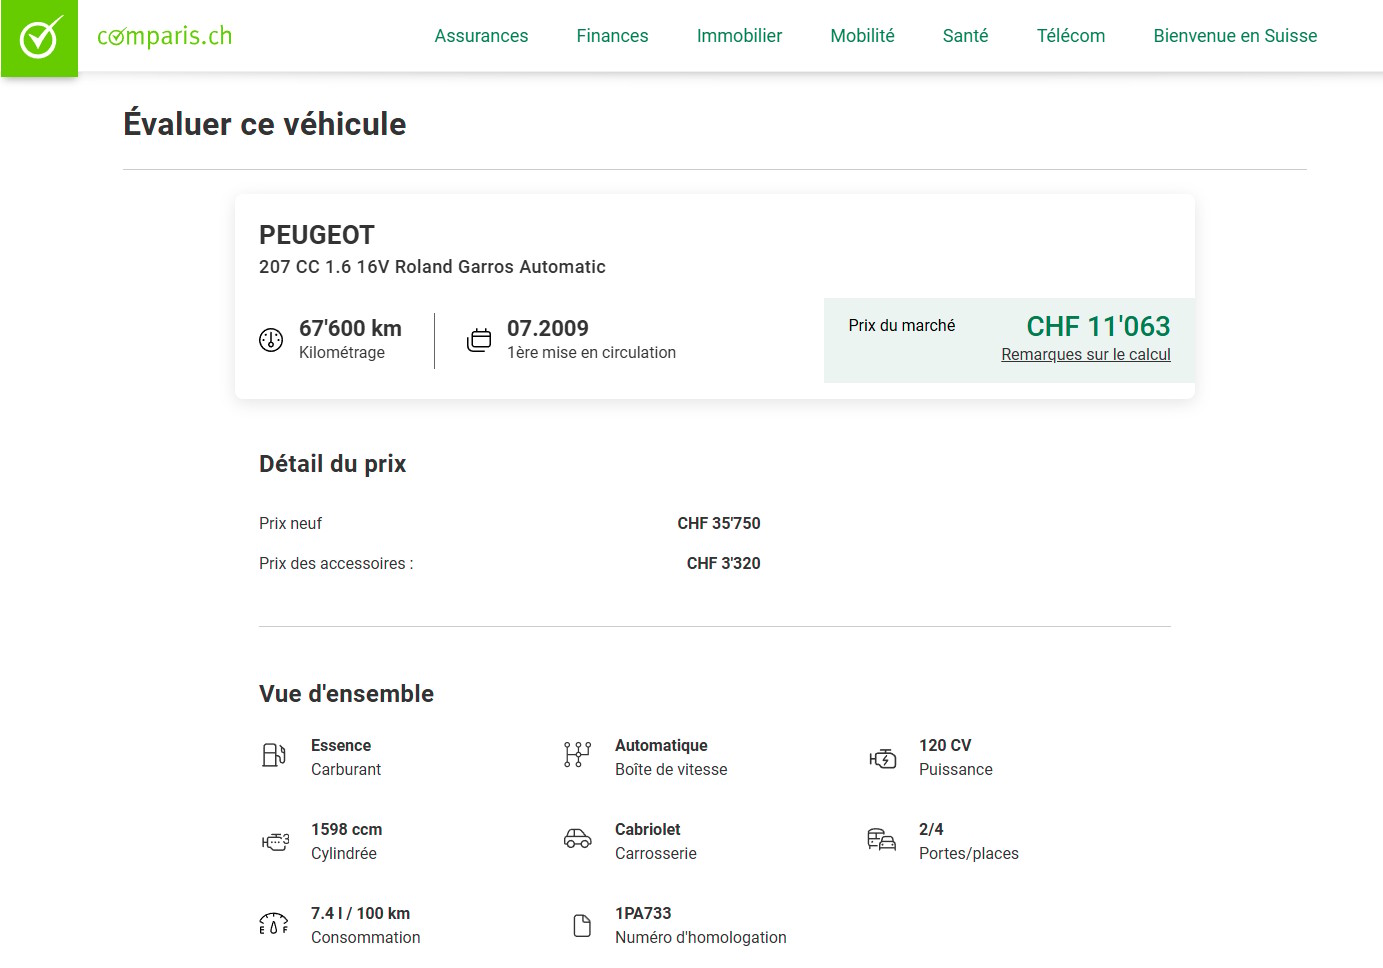Click calendar icon for 1ère mise en circulation
The height and width of the screenshot is (968, 1383).
[x=479, y=340]
